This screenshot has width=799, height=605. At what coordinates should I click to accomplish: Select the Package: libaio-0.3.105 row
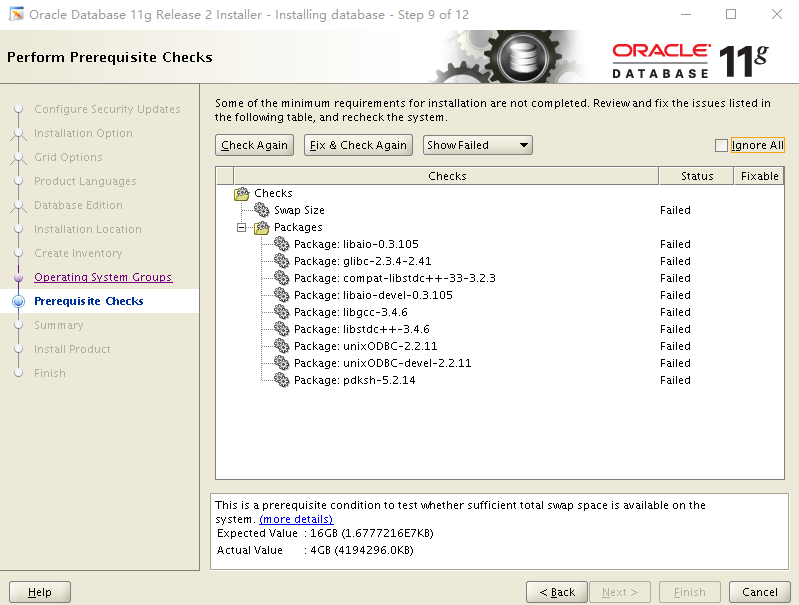tap(499, 244)
